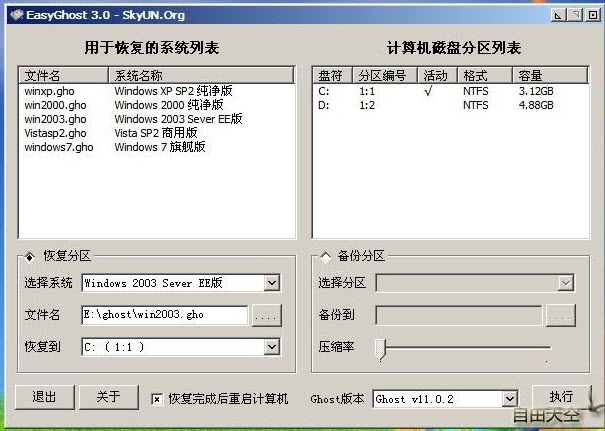Select winxp.gho in the system list
The height and width of the screenshot is (431, 605).
pos(50,91)
